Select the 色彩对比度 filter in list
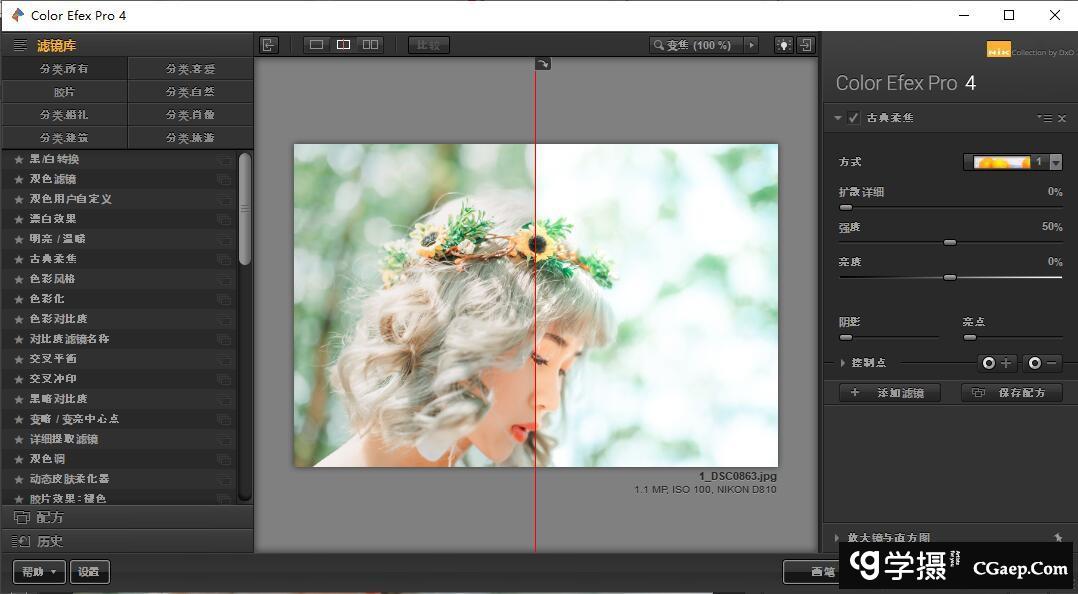Image resolution: width=1078 pixels, height=594 pixels. 58,319
